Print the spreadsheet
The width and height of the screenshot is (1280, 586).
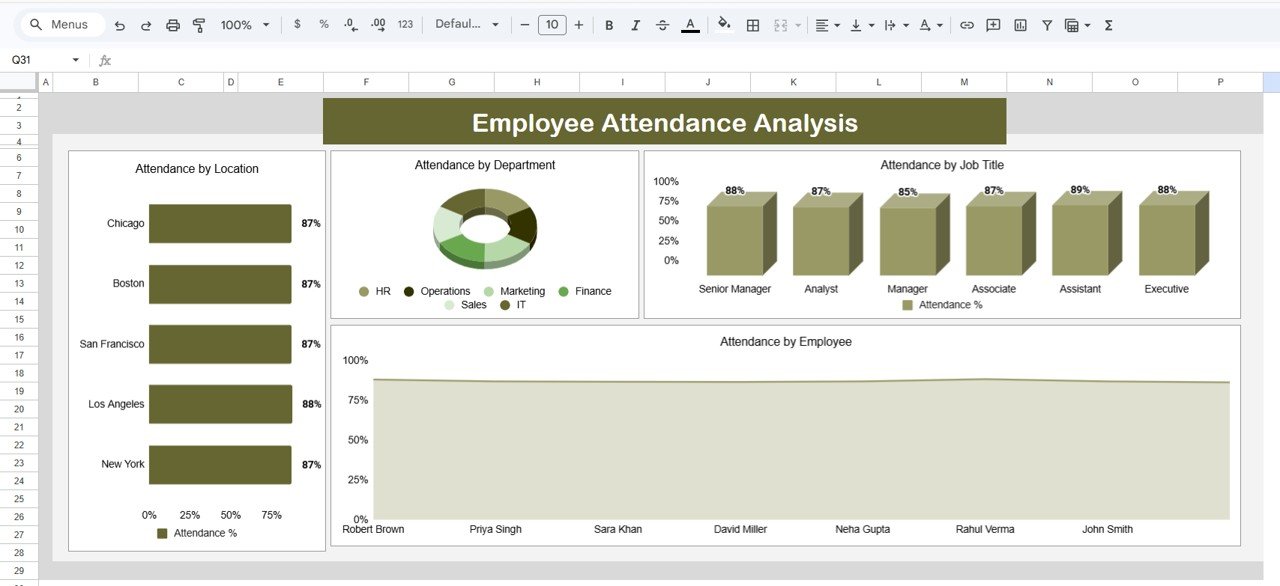pos(173,25)
